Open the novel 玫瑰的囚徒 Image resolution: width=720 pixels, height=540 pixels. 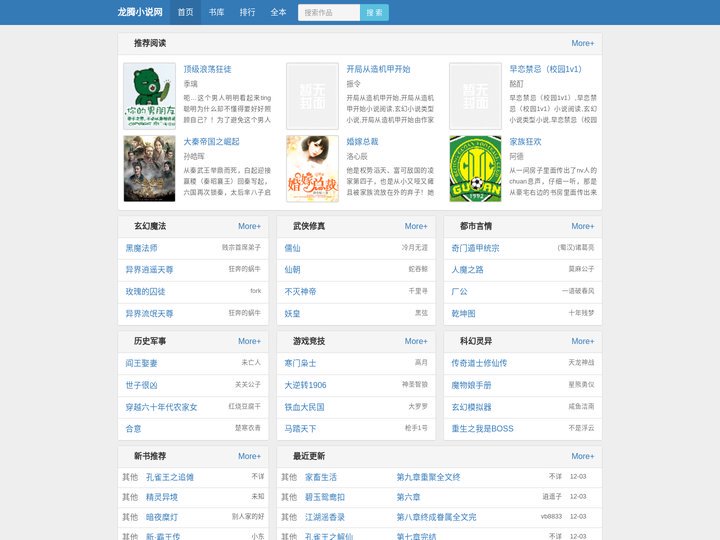145,292
